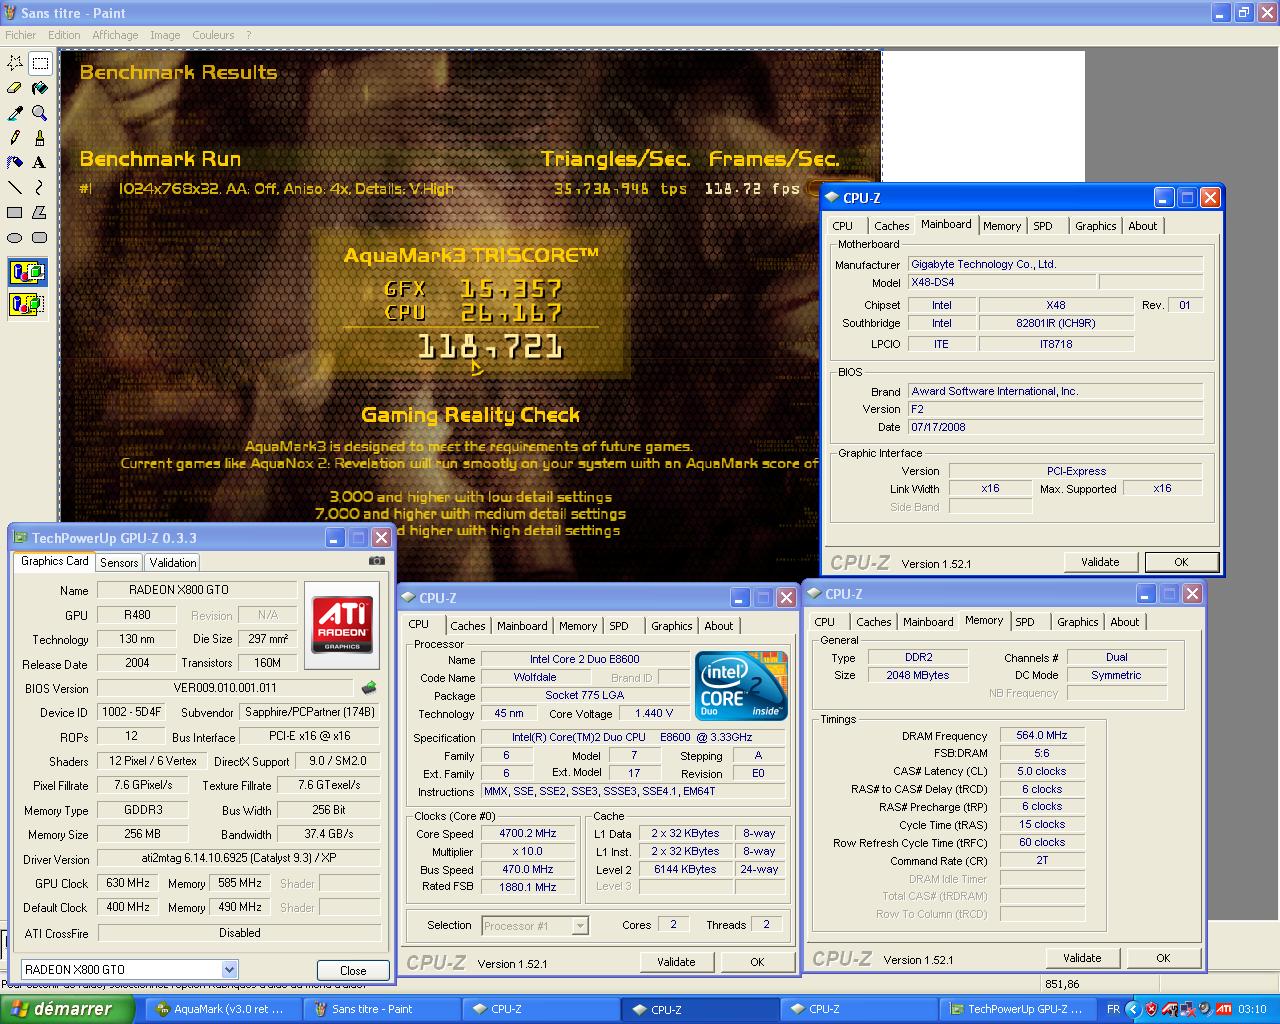Select the Airbrush spray tool

pos(15,162)
